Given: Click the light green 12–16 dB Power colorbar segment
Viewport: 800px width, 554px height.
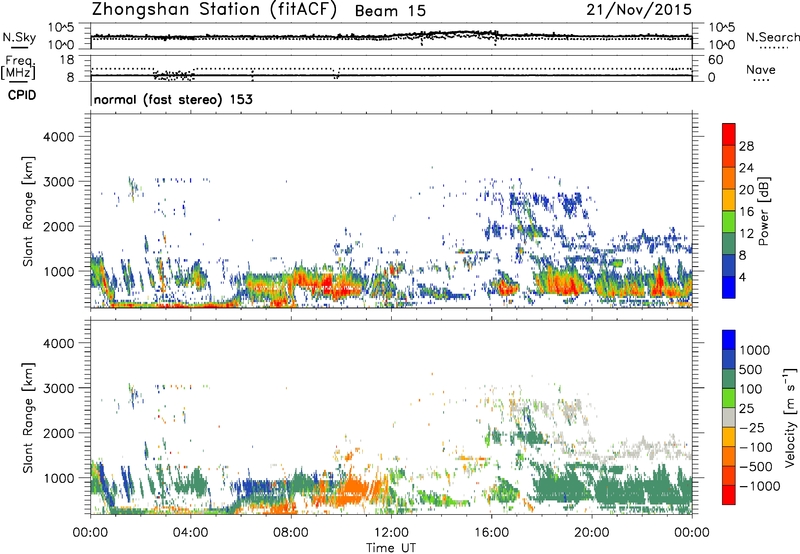Looking at the screenshot, I should pyautogui.click(x=729, y=222).
